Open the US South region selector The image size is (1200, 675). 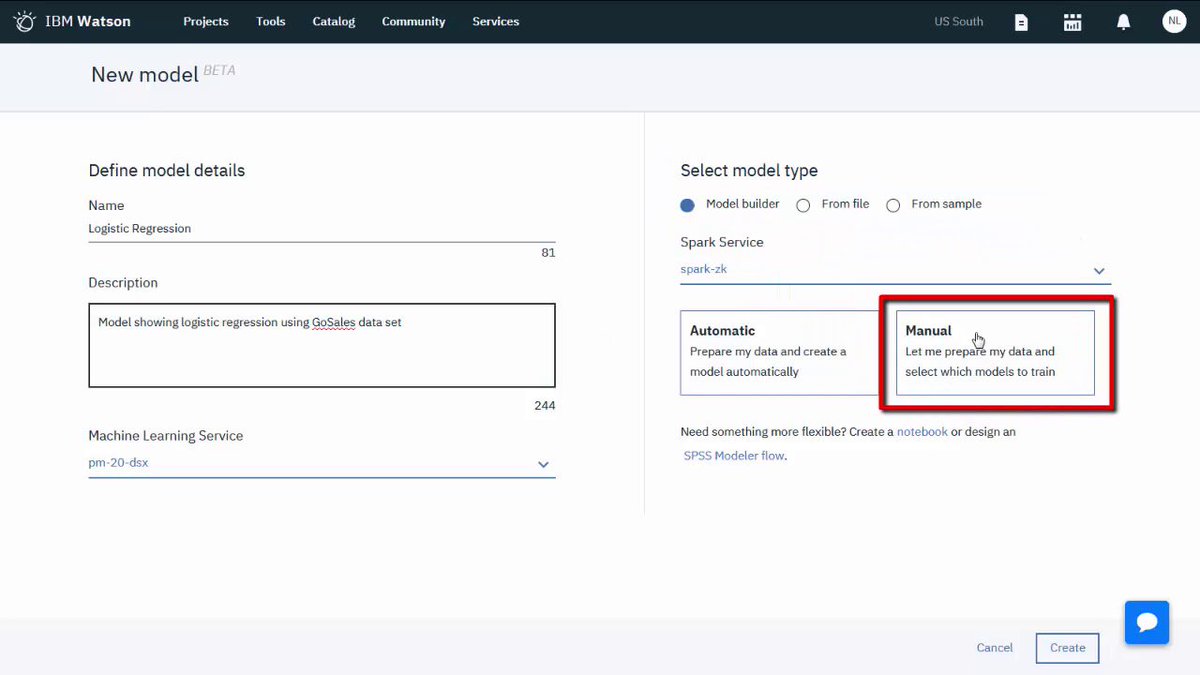coord(959,21)
